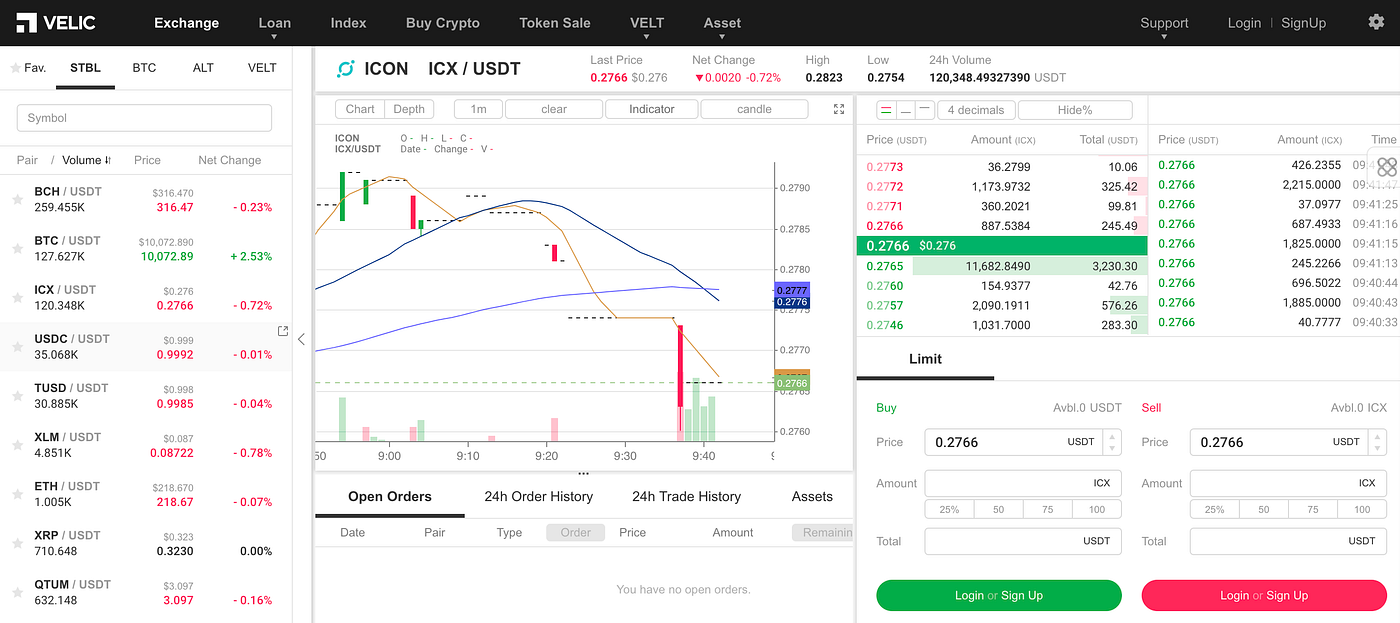Click the green Login or Sign Up button

tap(999, 595)
